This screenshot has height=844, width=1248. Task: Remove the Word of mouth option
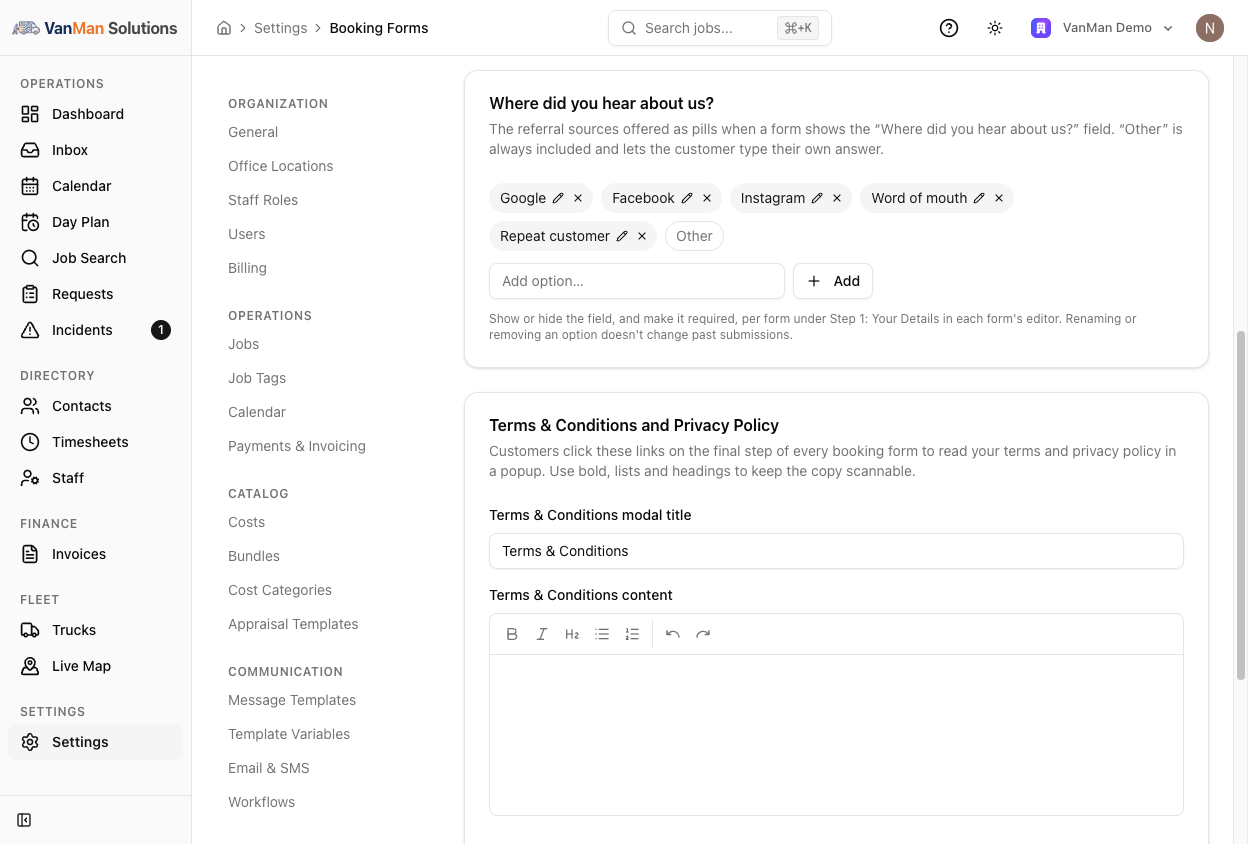pyautogui.click(x=999, y=198)
